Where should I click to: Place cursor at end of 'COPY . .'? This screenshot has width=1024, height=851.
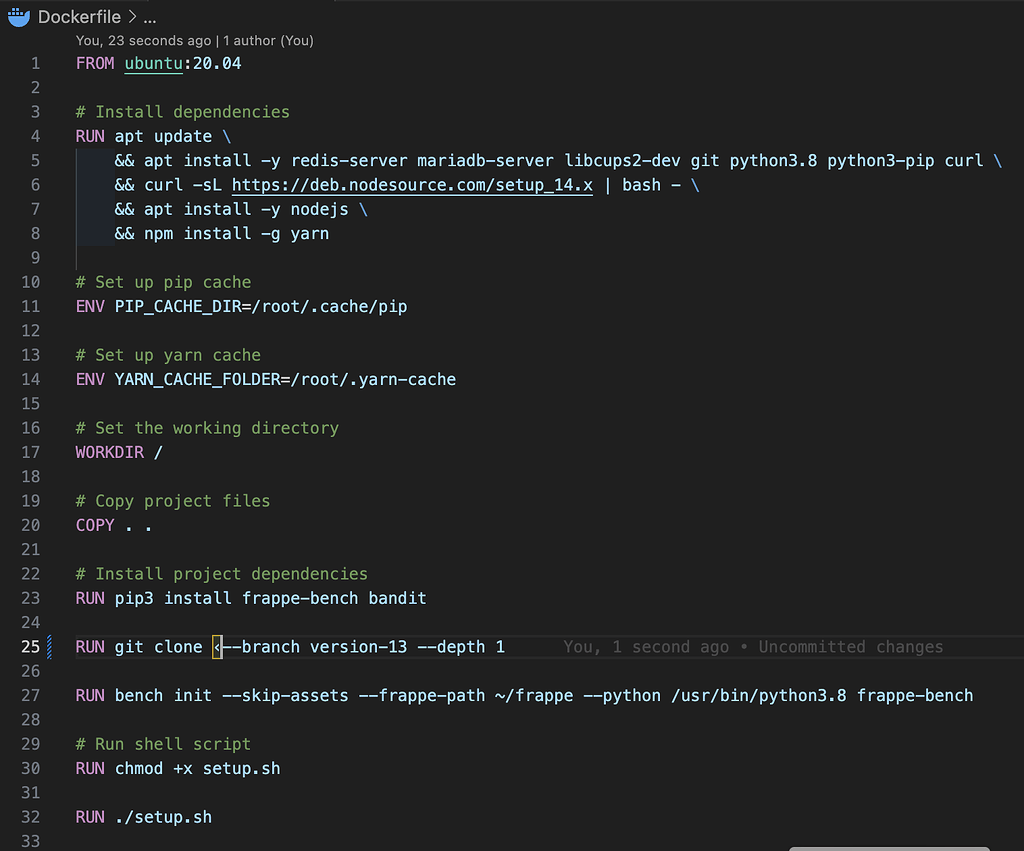(x=153, y=525)
